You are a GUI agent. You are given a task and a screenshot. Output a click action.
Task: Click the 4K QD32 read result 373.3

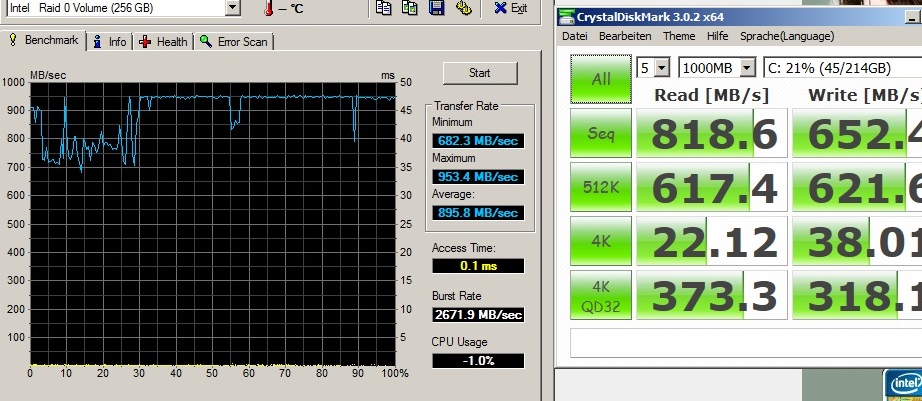[x=711, y=295]
